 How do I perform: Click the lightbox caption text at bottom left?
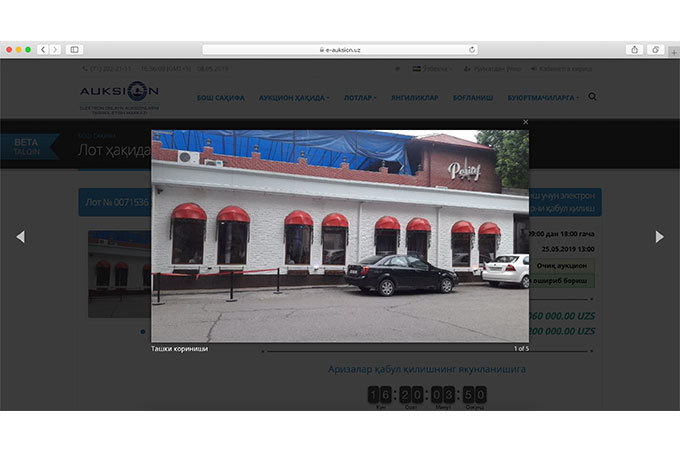coord(180,349)
